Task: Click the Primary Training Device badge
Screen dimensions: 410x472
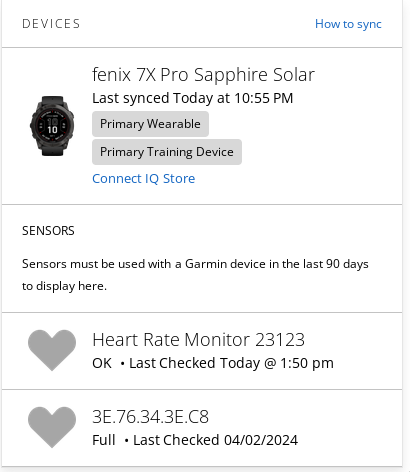Action: pos(167,152)
